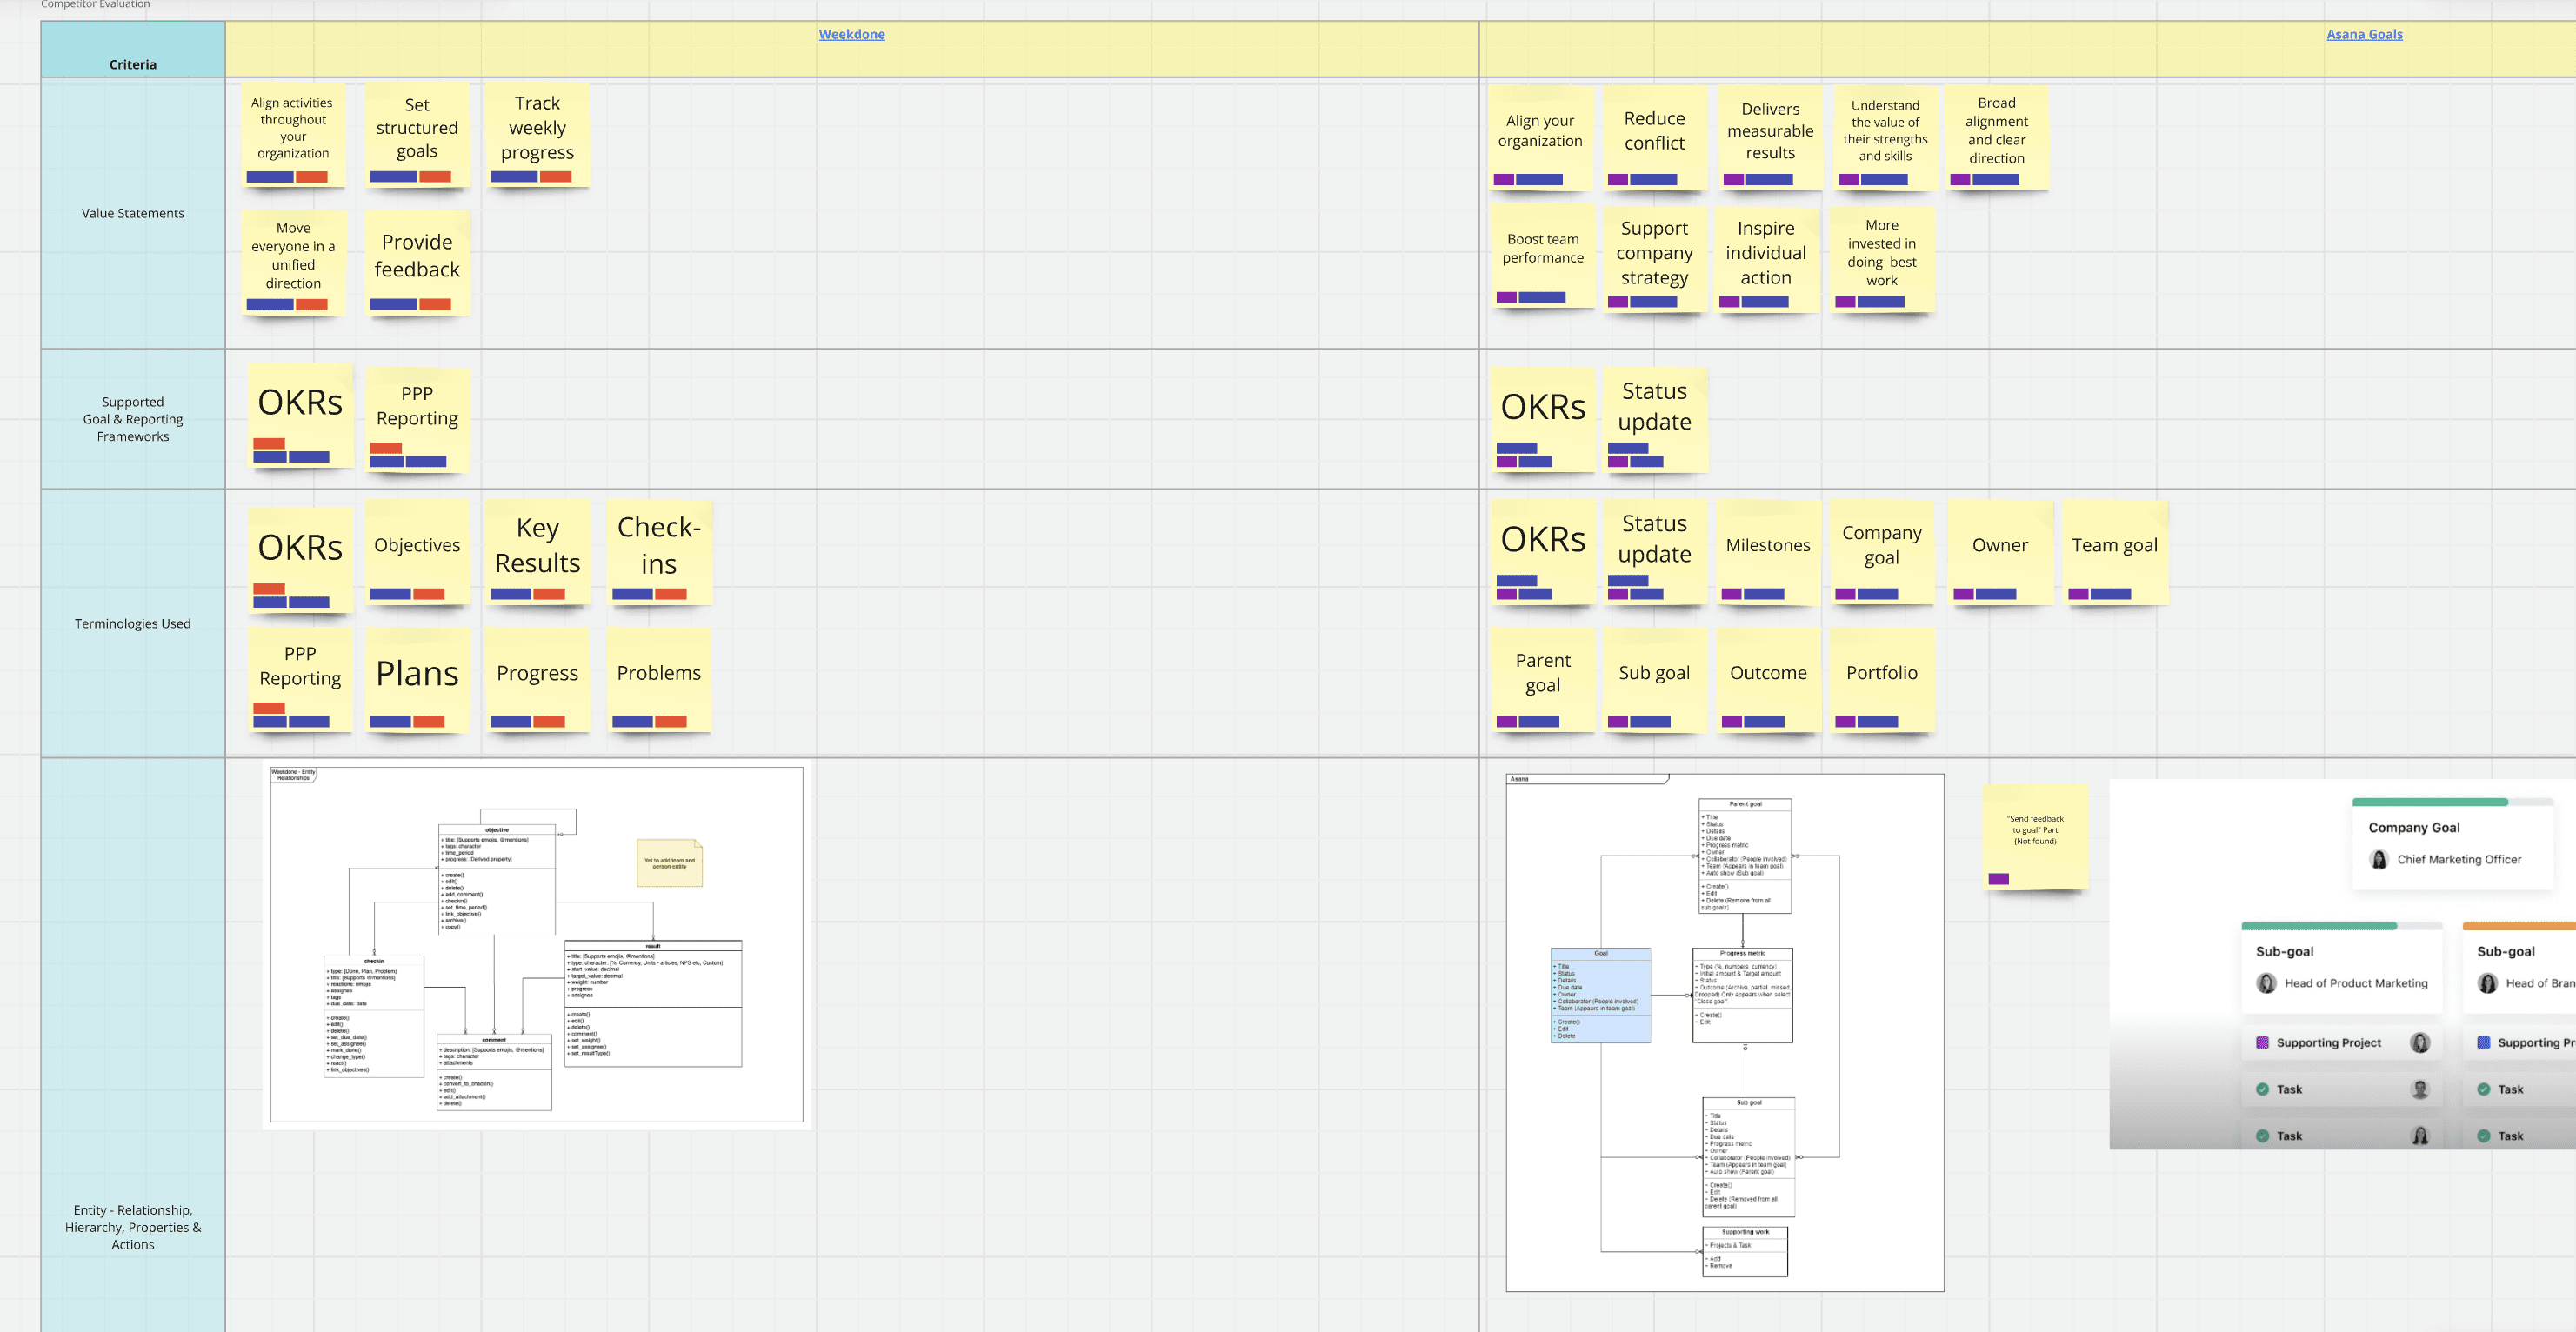Click the 'Provide feedback' sticky note
This screenshot has width=2576, height=1332.
point(417,262)
